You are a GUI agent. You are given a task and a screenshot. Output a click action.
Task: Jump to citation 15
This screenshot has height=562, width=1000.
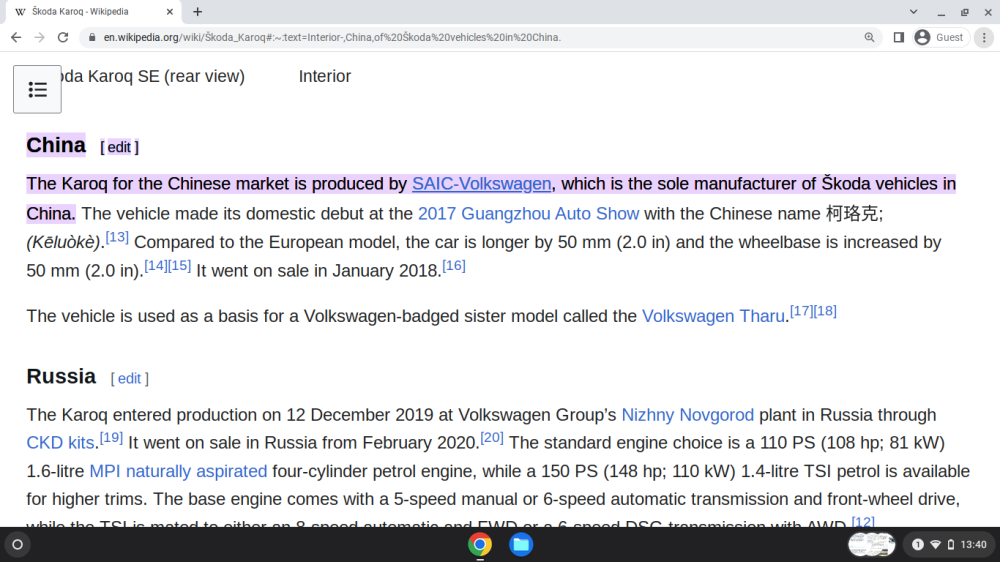pos(179,266)
